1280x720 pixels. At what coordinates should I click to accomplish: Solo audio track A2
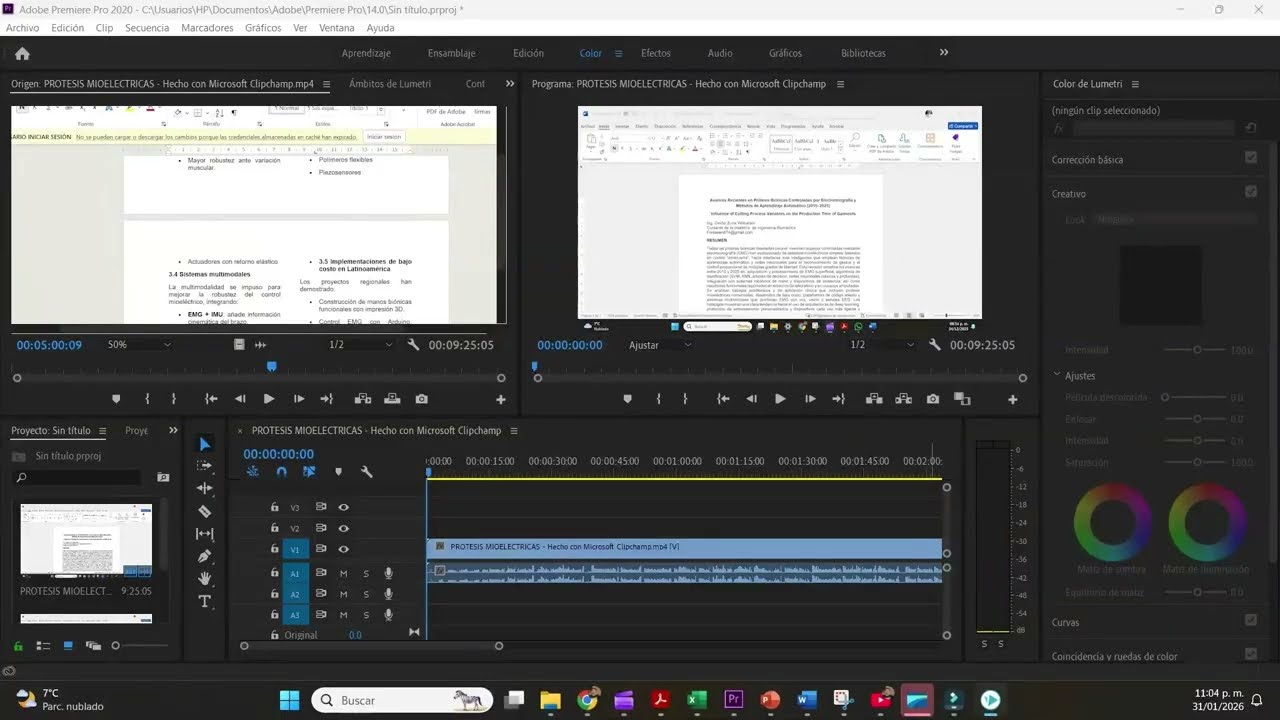366,594
